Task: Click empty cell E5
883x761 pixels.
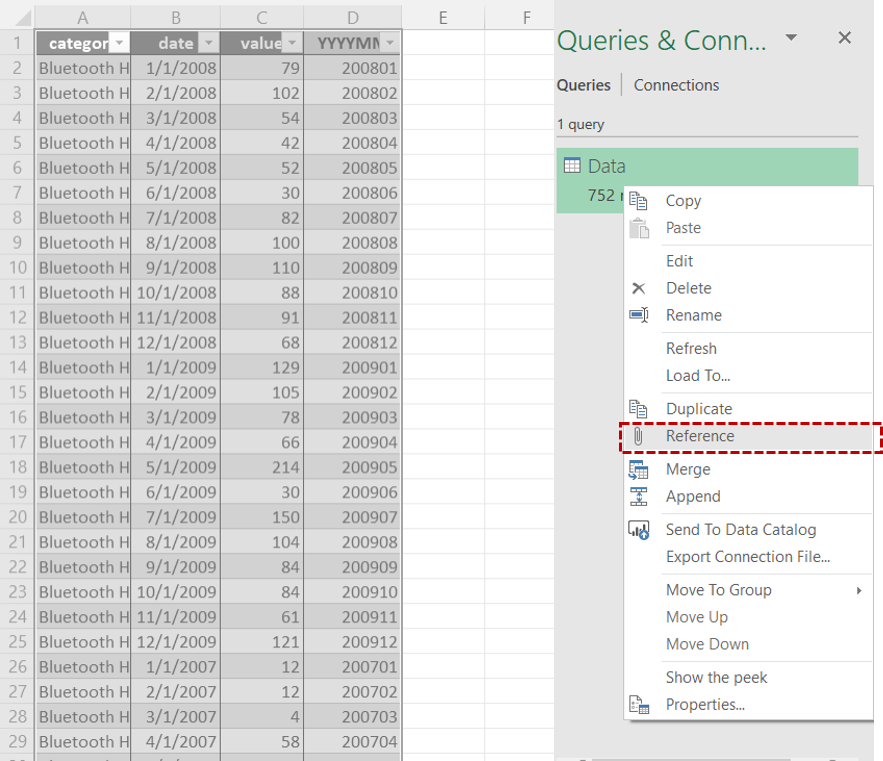Action: point(443,143)
